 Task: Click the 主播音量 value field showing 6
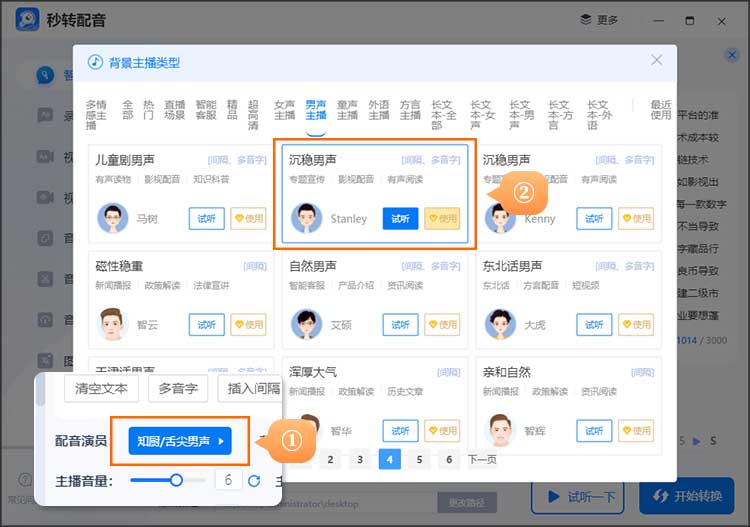point(228,480)
